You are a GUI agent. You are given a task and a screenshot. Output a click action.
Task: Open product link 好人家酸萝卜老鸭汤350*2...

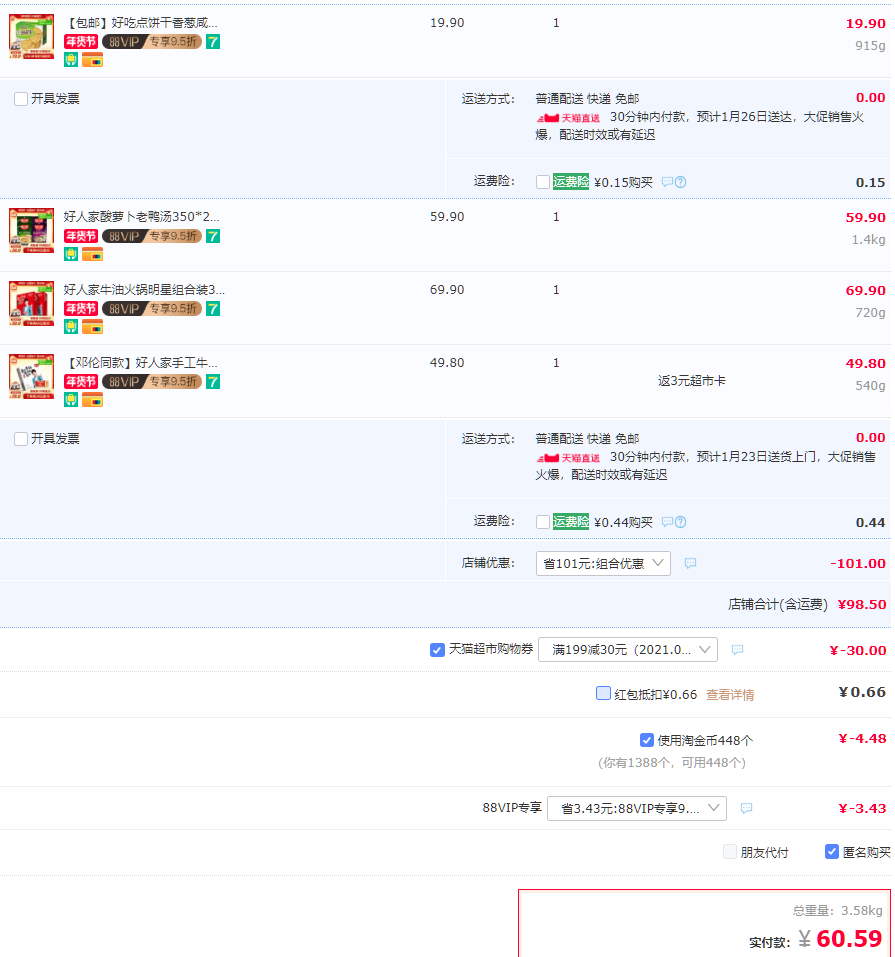tap(142, 217)
